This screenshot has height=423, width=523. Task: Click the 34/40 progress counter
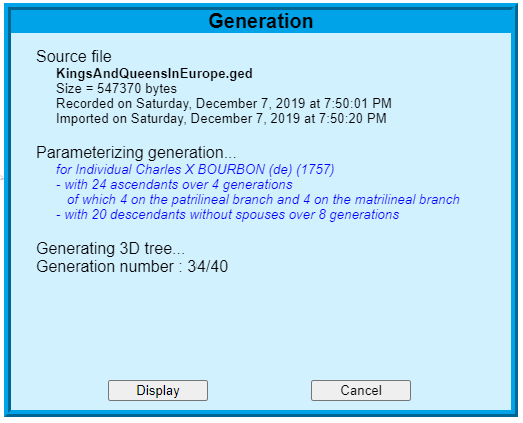pos(207,267)
